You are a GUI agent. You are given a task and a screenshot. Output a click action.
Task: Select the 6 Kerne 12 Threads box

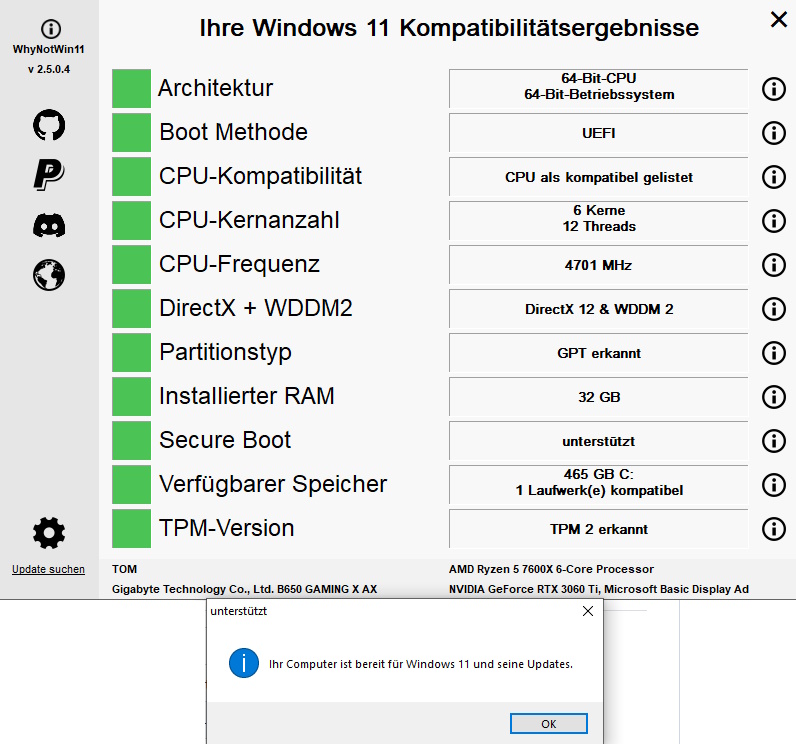click(x=599, y=221)
